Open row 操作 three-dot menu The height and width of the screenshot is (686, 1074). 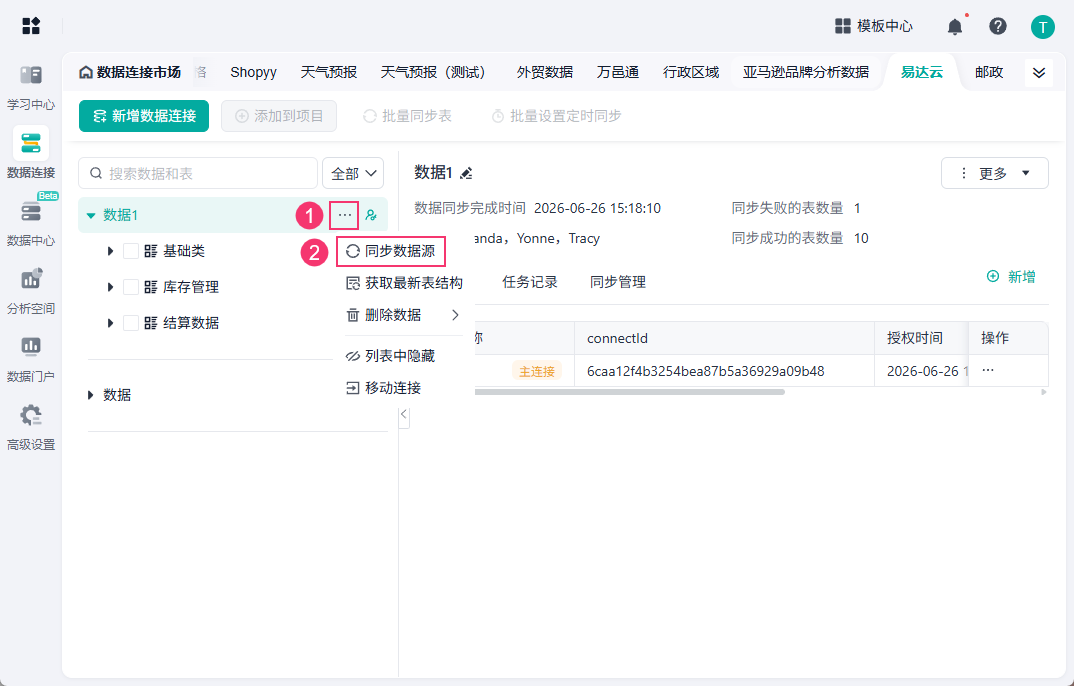click(x=988, y=370)
